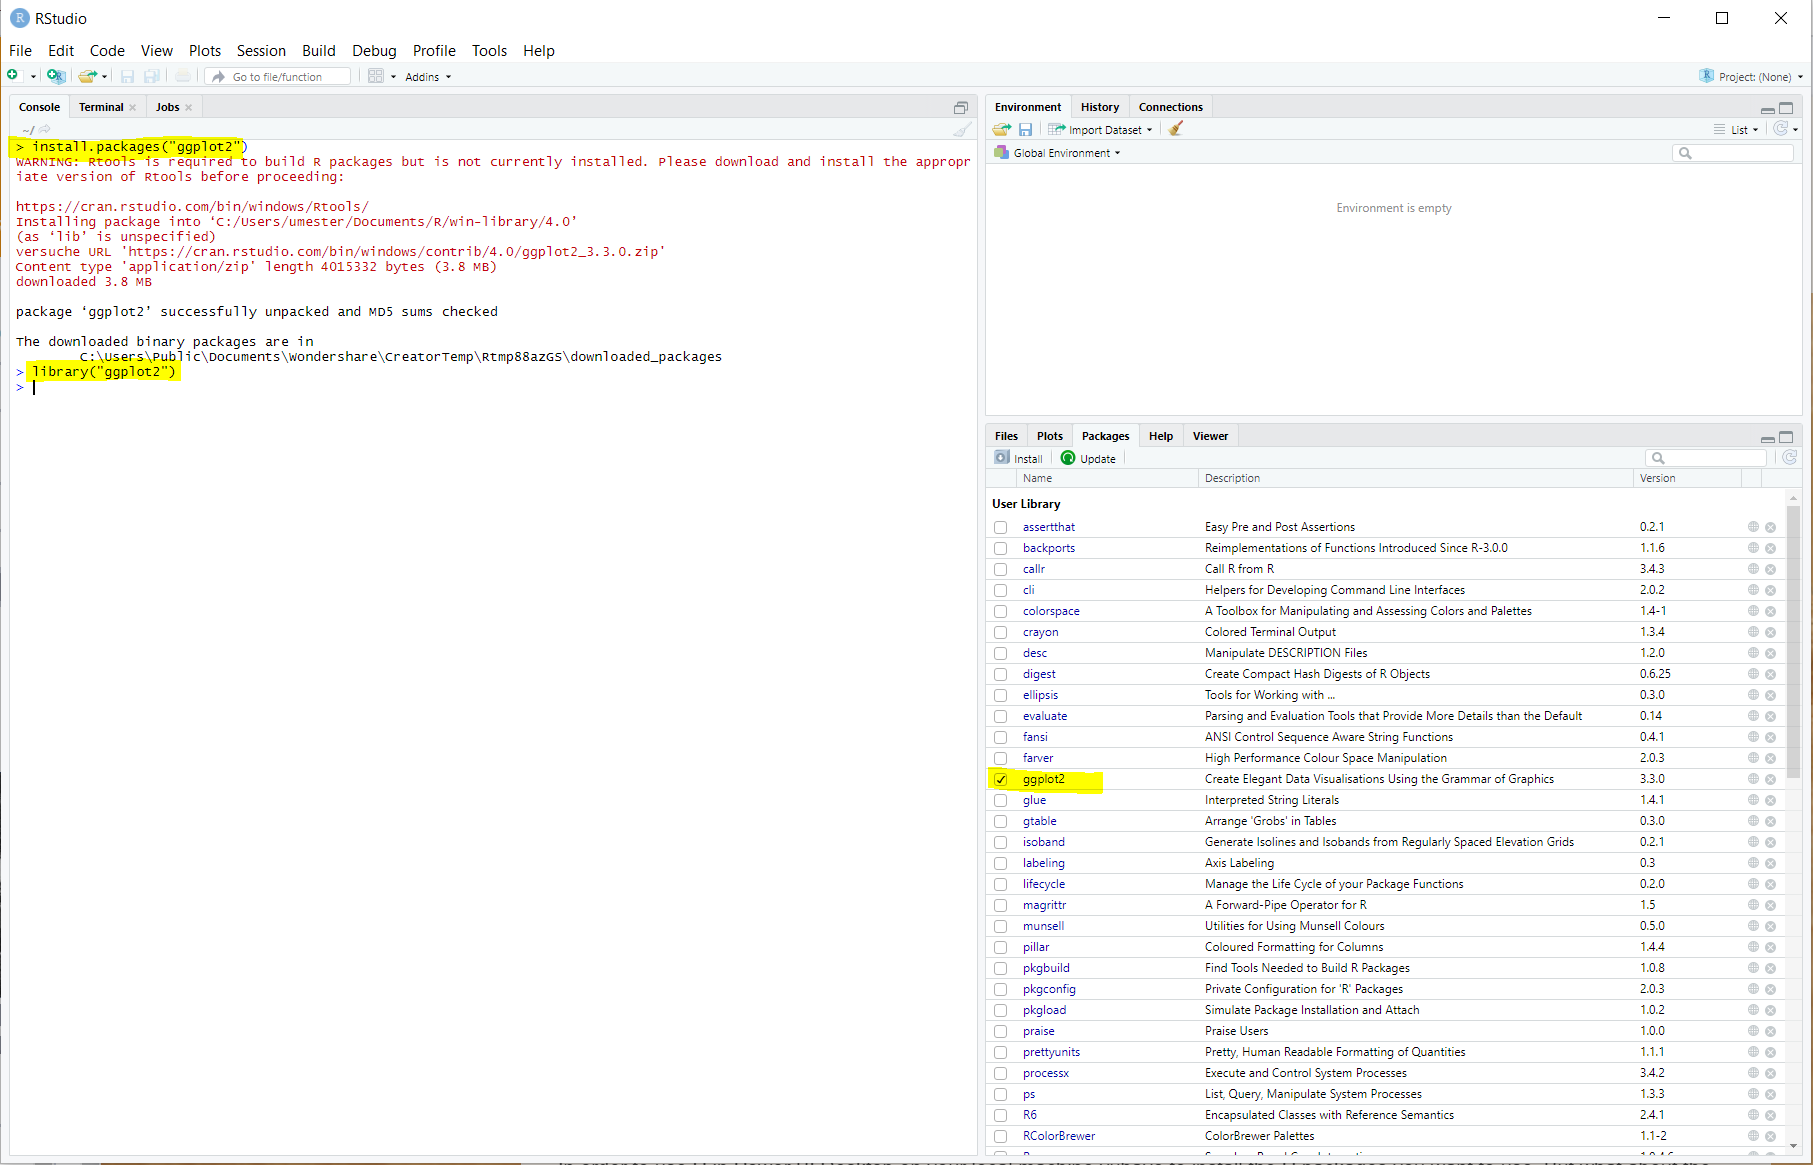
Task: Create a new R project
Action: (x=56, y=76)
